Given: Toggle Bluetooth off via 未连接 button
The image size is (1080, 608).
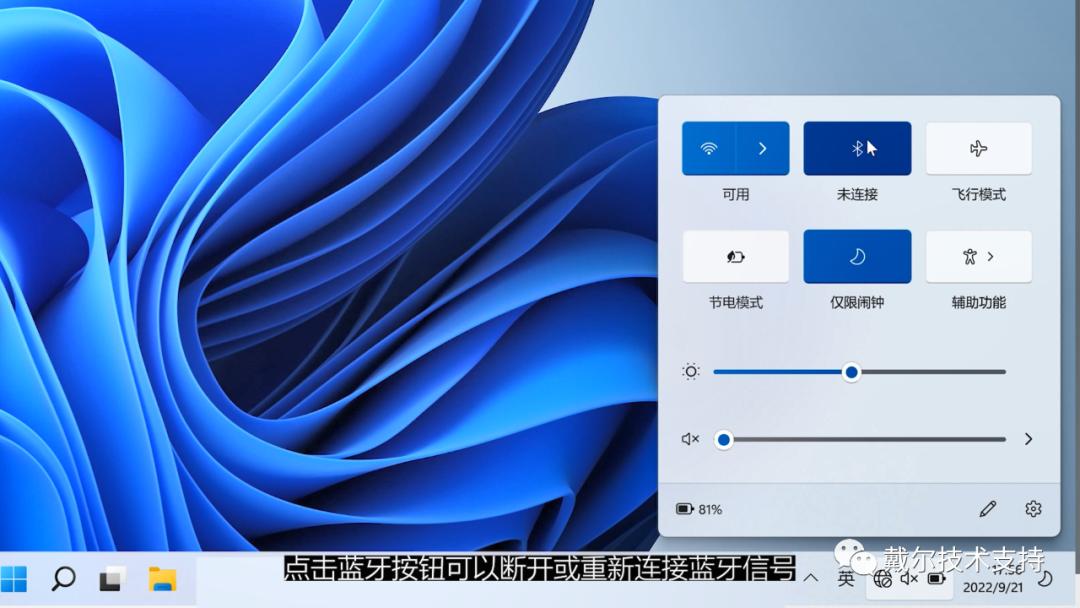Looking at the screenshot, I should pos(856,147).
